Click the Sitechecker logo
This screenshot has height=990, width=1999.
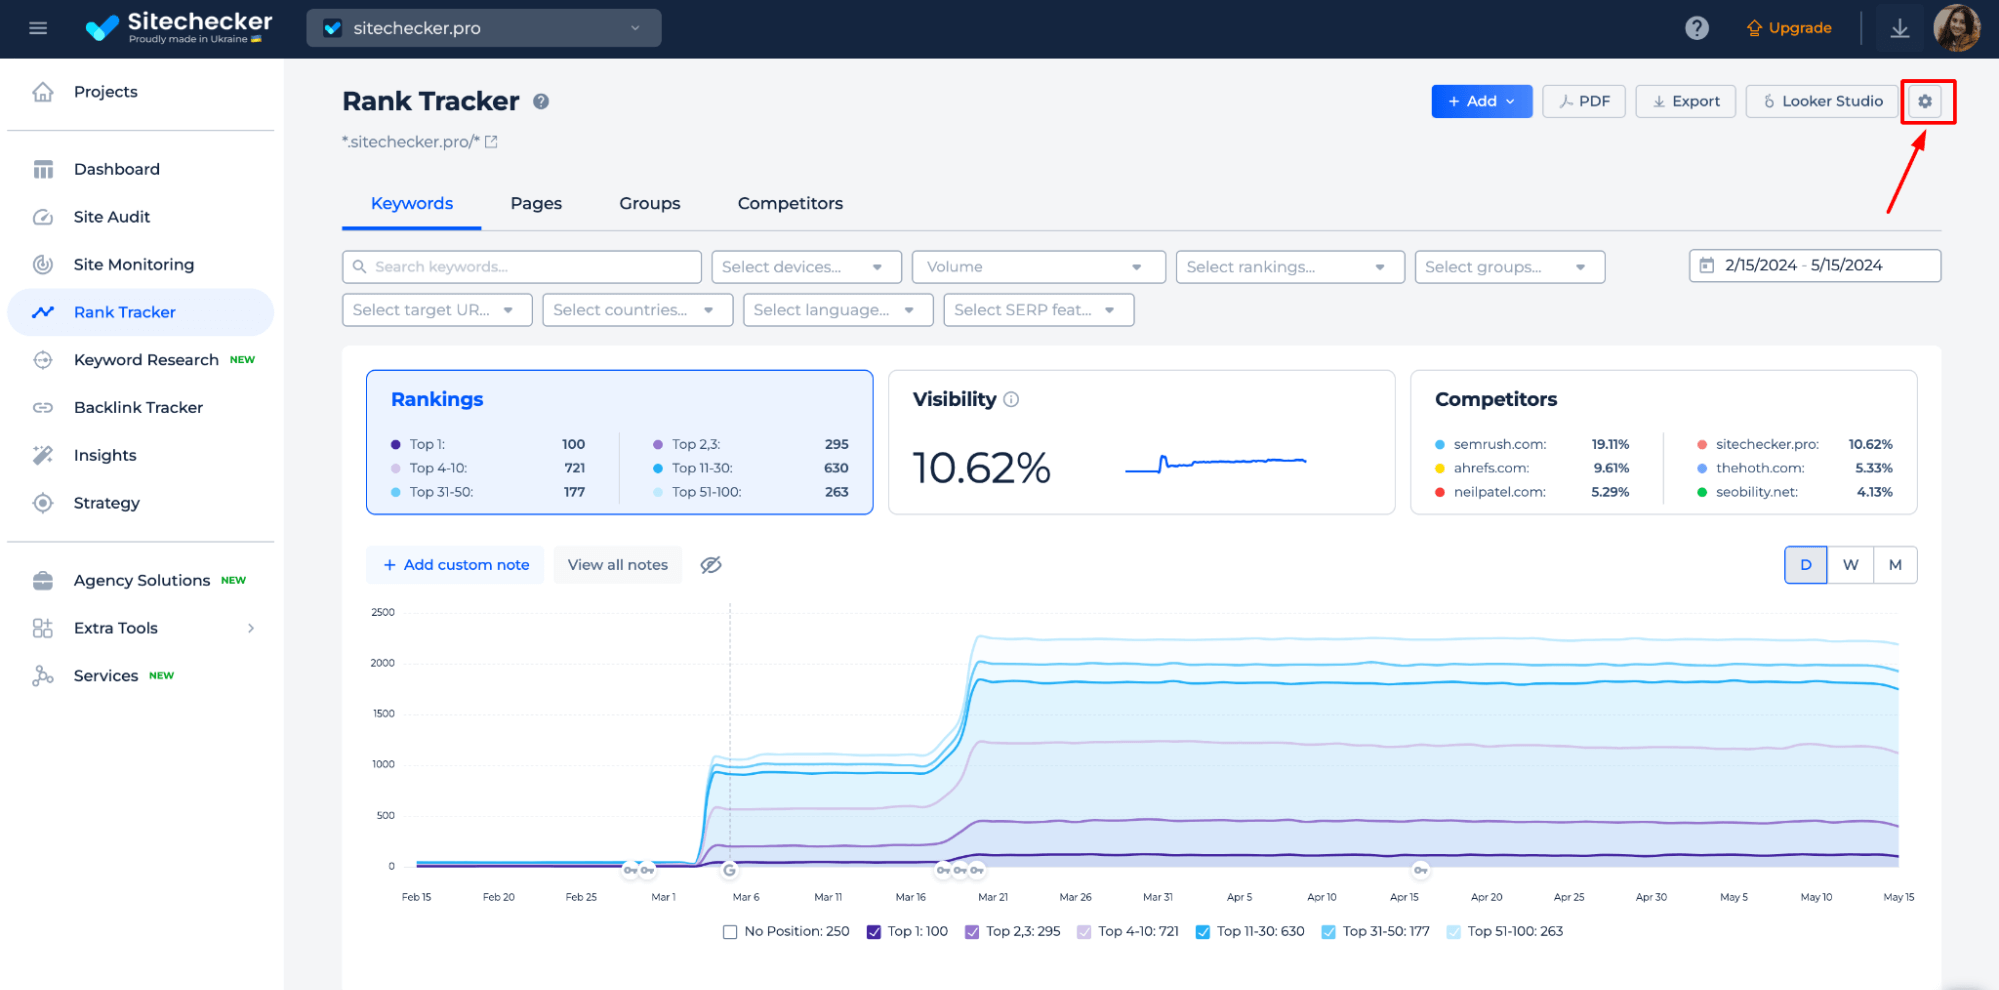point(179,27)
